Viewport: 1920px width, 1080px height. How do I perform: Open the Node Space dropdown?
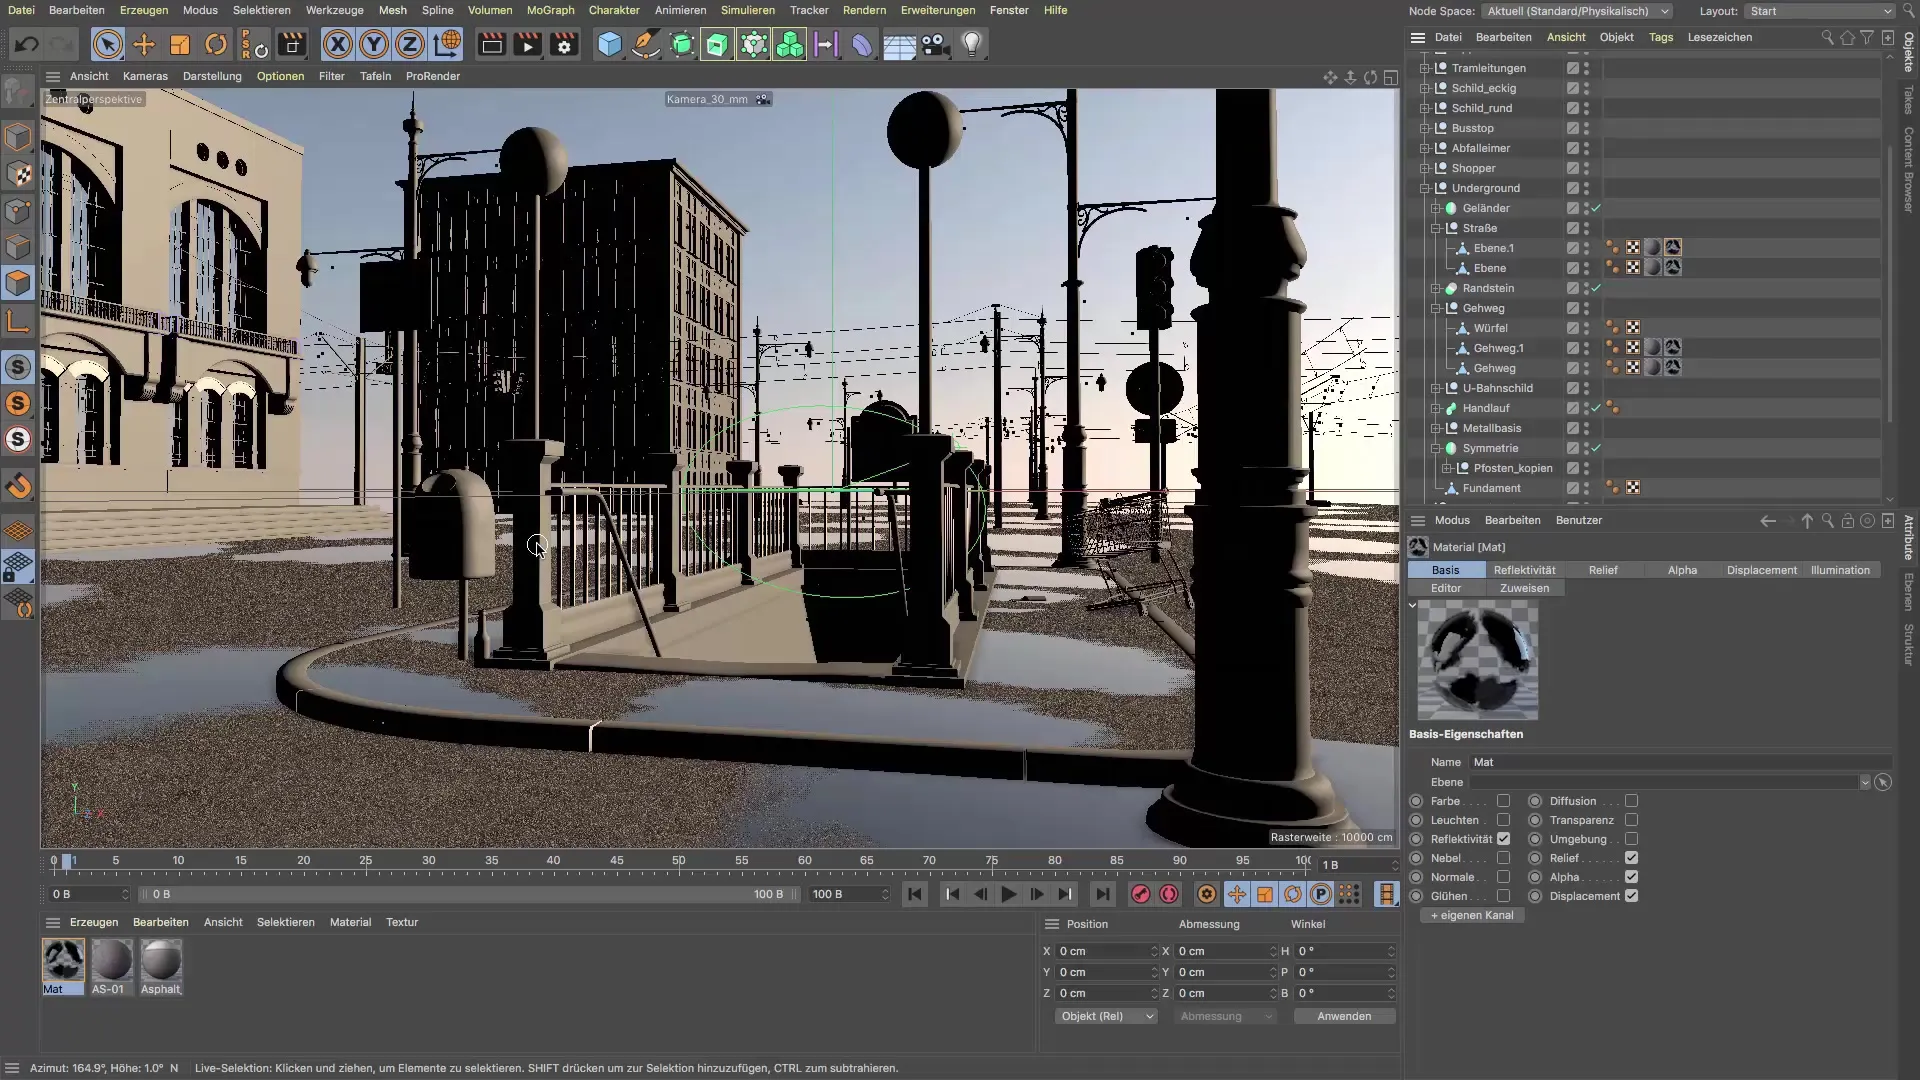pyautogui.click(x=1578, y=11)
